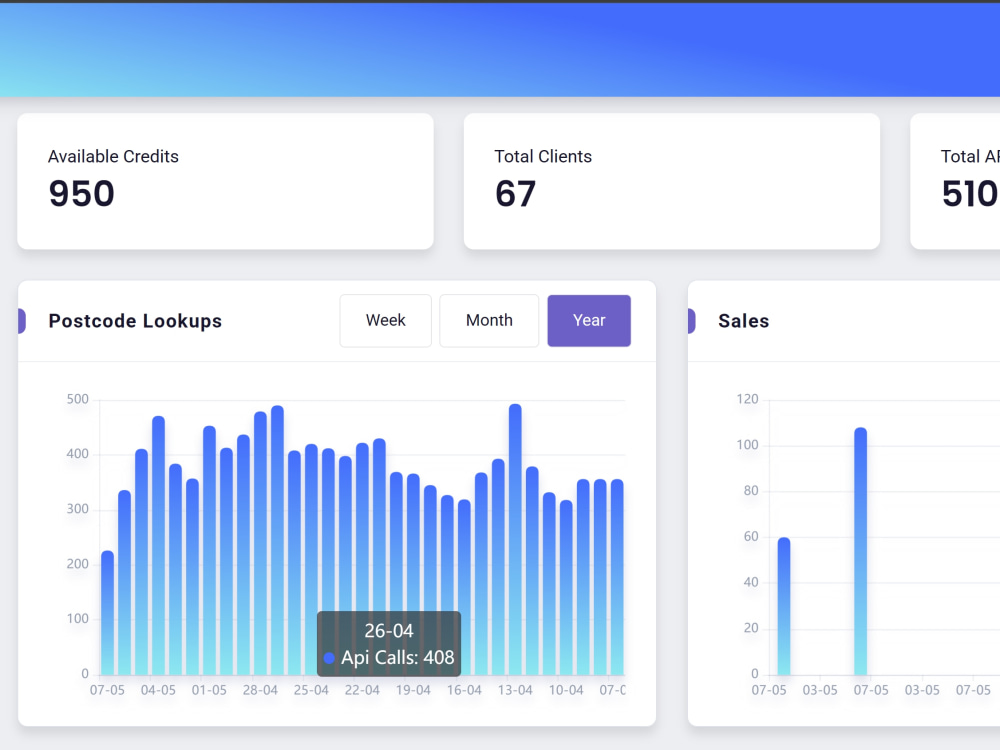
Task: Select the first 07-05 bar in Postcode Lookups
Action: pyautogui.click(x=107, y=610)
